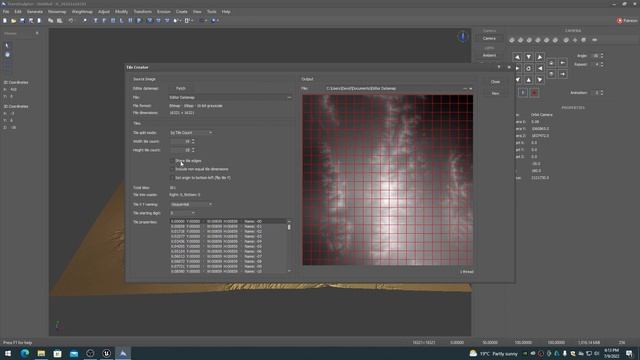This screenshot has width=640, height=360.
Task: Click the Save button below Close
Action: coord(495,93)
